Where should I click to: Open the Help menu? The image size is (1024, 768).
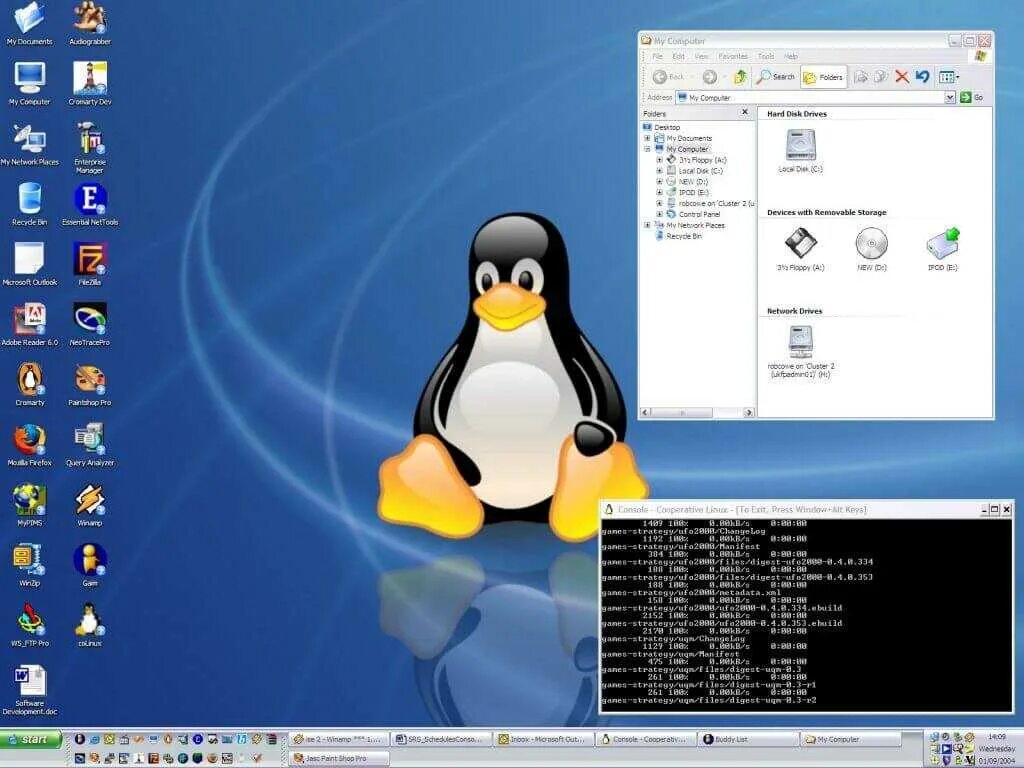click(791, 56)
